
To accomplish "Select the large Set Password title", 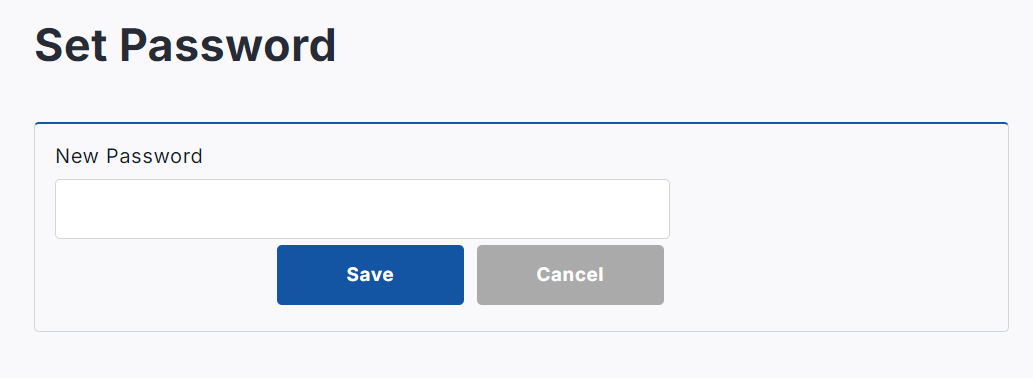I will coord(185,45).
